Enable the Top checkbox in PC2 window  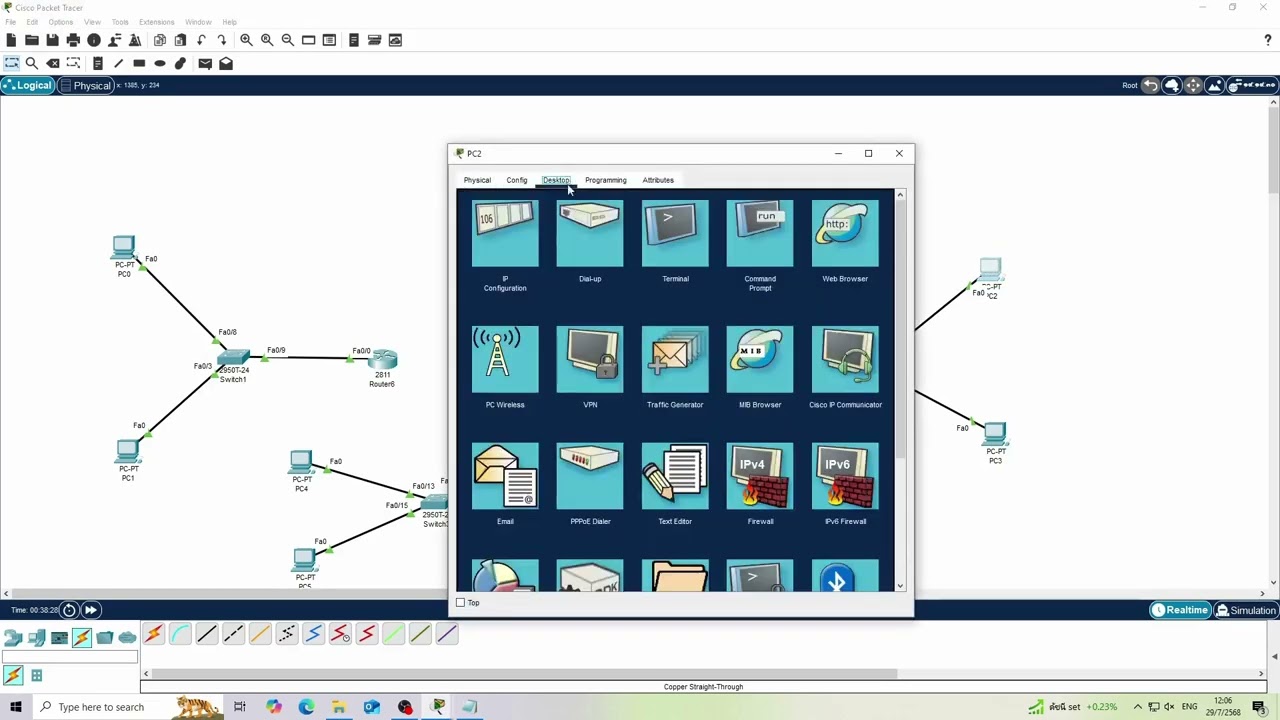coord(460,603)
